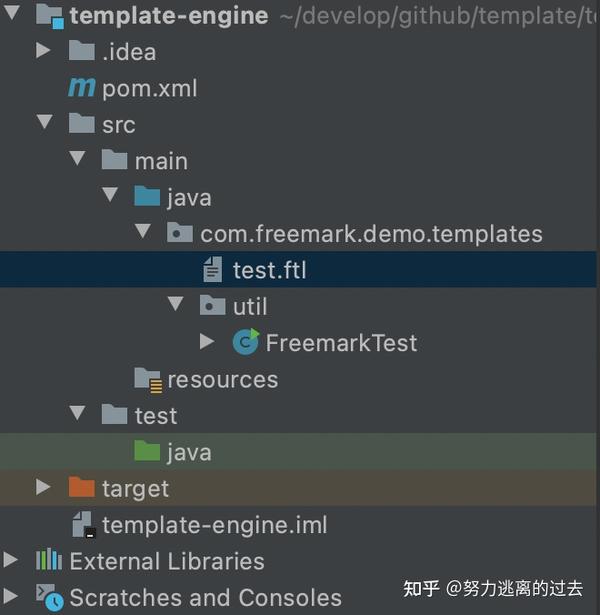Expand the .idea folder

pyautogui.click(x=44, y=51)
